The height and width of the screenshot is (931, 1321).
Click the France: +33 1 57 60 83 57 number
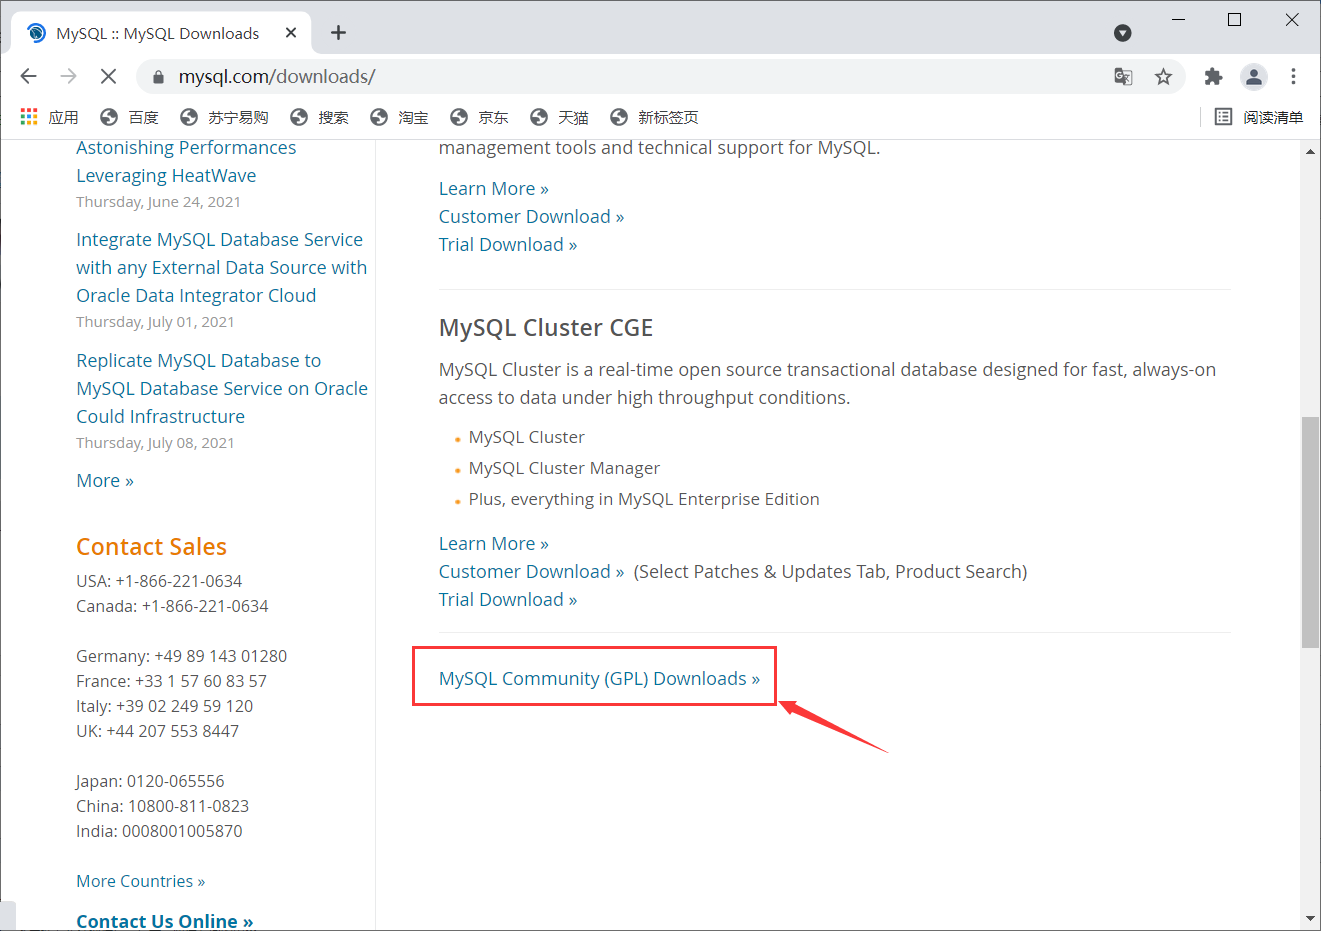click(171, 681)
